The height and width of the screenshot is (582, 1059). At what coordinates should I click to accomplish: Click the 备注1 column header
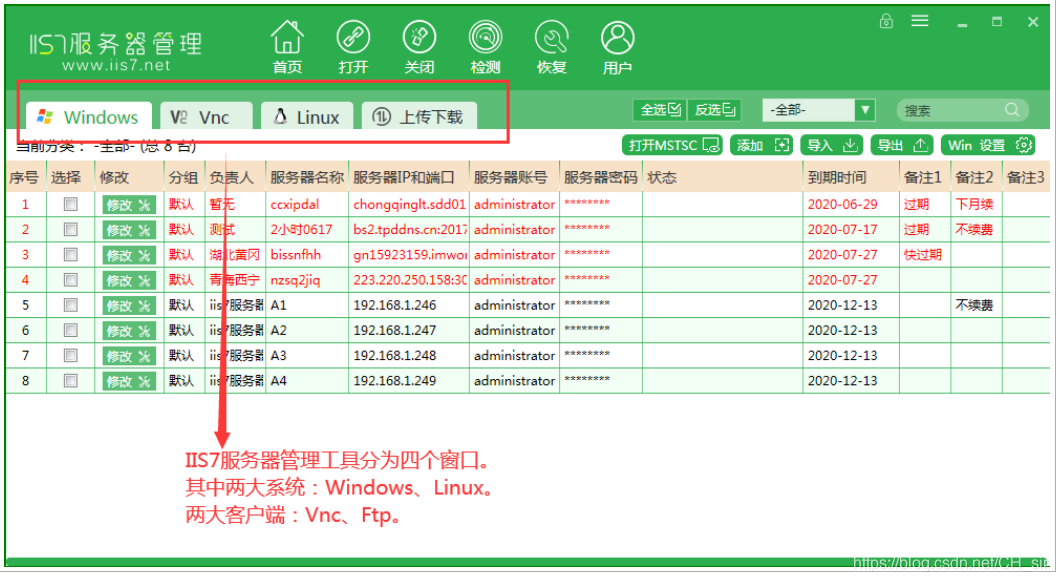tap(924, 178)
